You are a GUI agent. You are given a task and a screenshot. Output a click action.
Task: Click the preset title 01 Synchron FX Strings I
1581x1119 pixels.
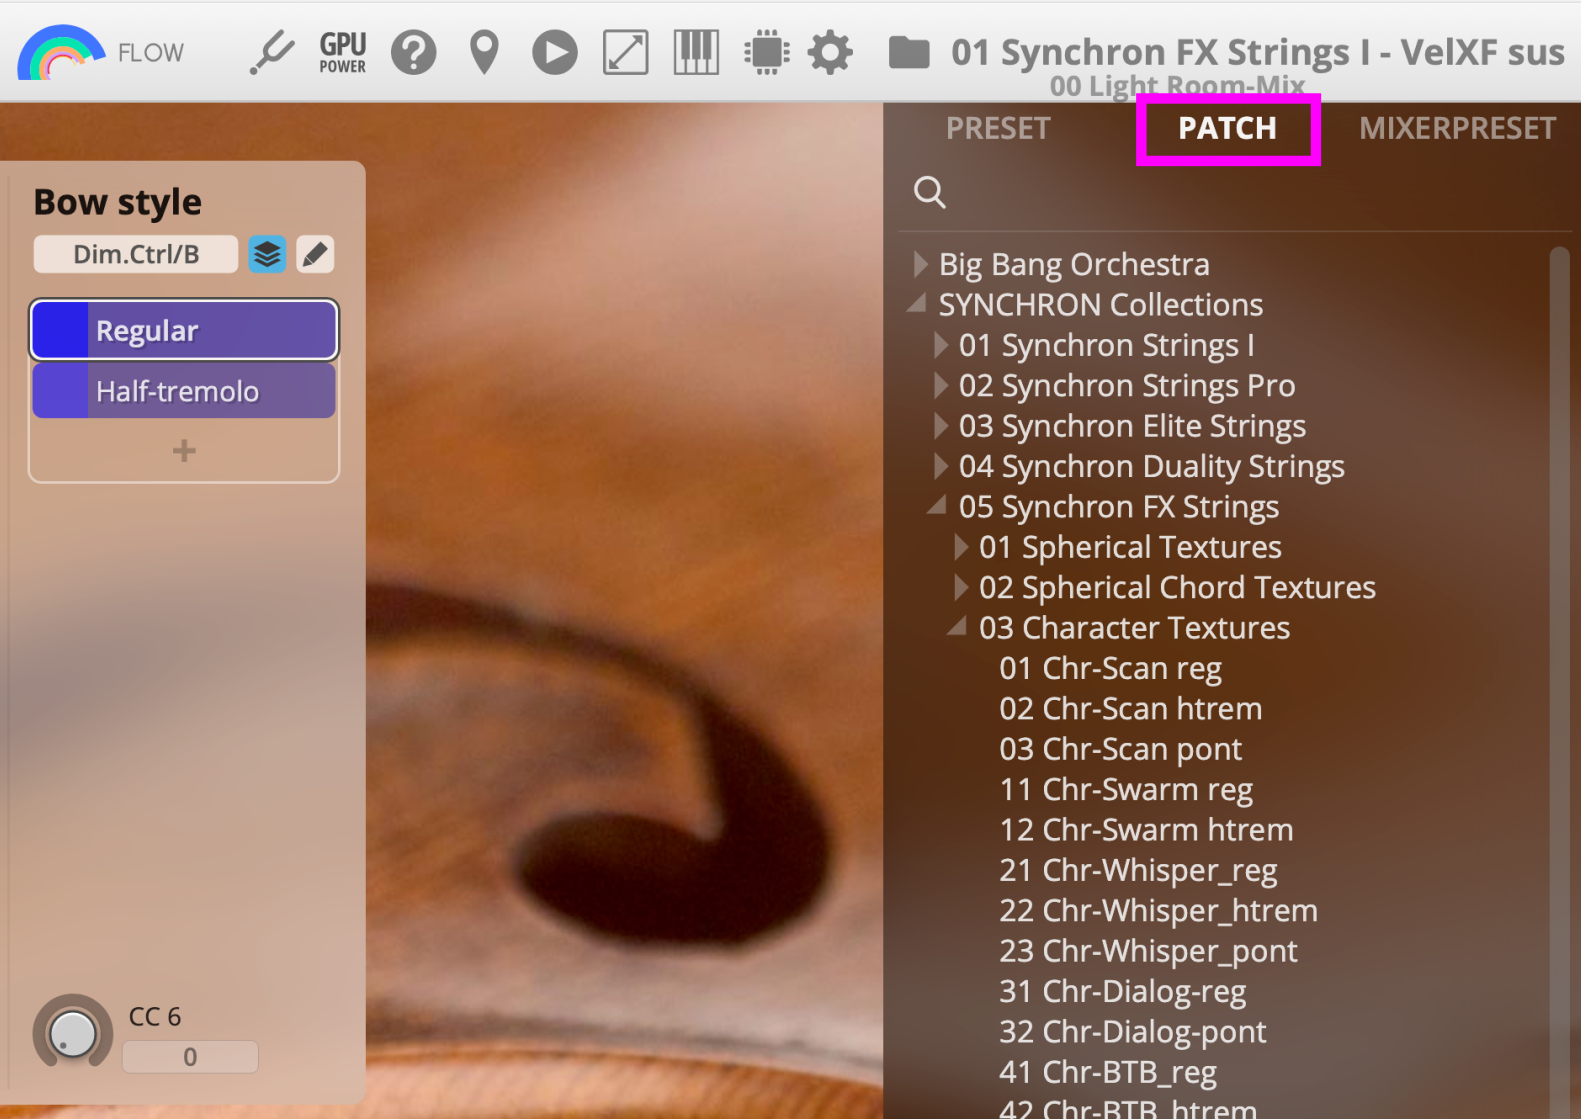click(1257, 51)
